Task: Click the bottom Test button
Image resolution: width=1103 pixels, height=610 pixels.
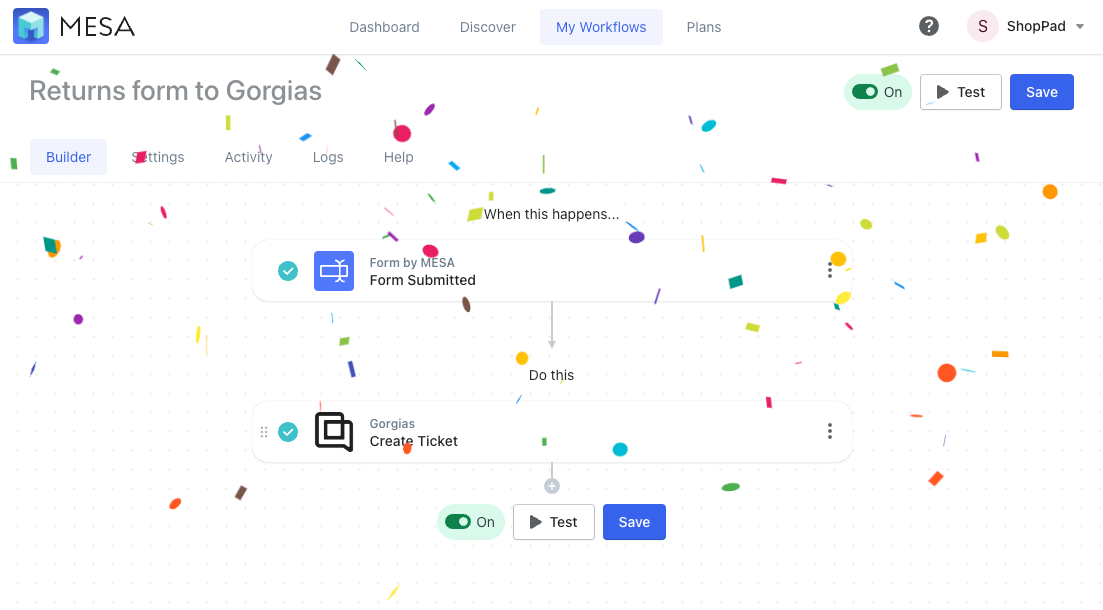Action: coord(554,522)
